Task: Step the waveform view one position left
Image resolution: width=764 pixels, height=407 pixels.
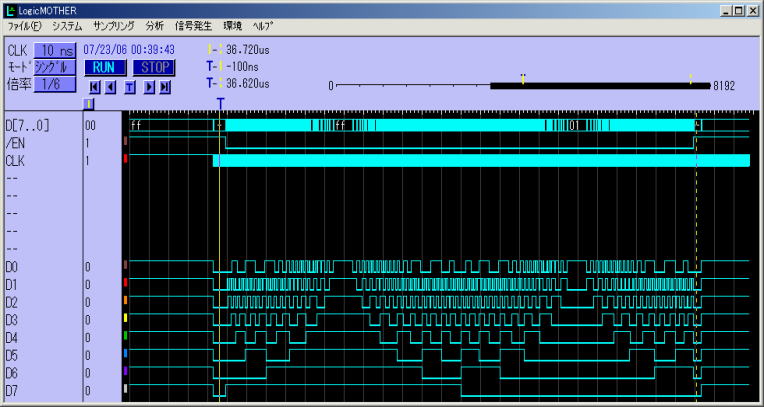Action: click(110, 87)
